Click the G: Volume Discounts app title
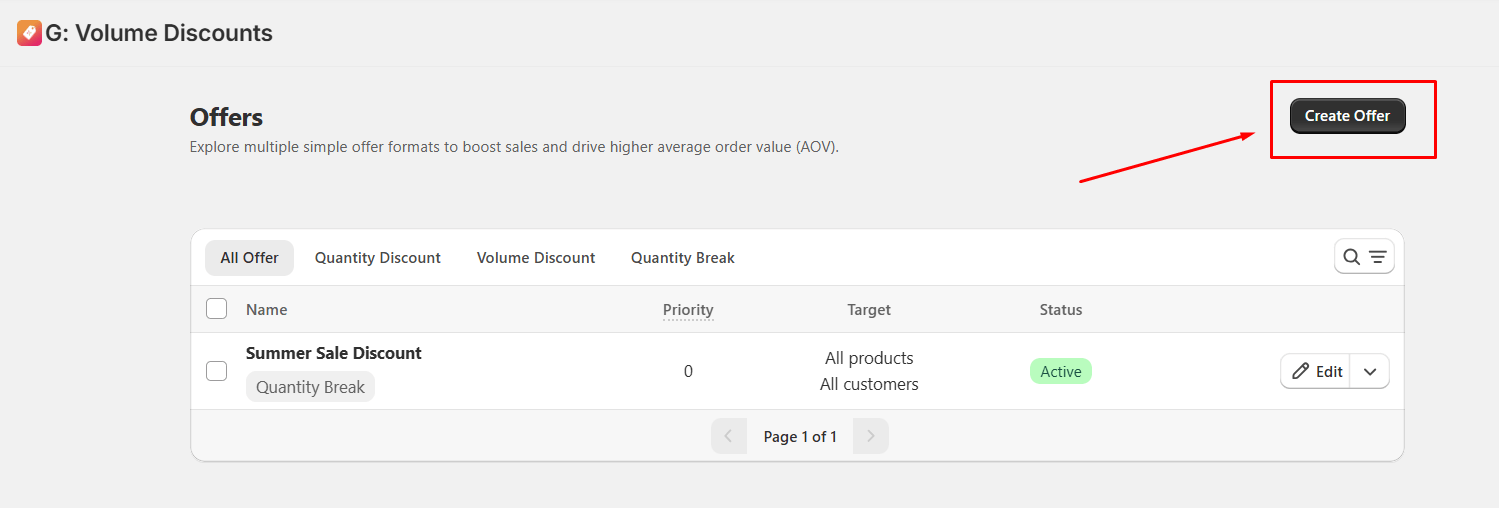The image size is (1499, 508). pos(159,33)
